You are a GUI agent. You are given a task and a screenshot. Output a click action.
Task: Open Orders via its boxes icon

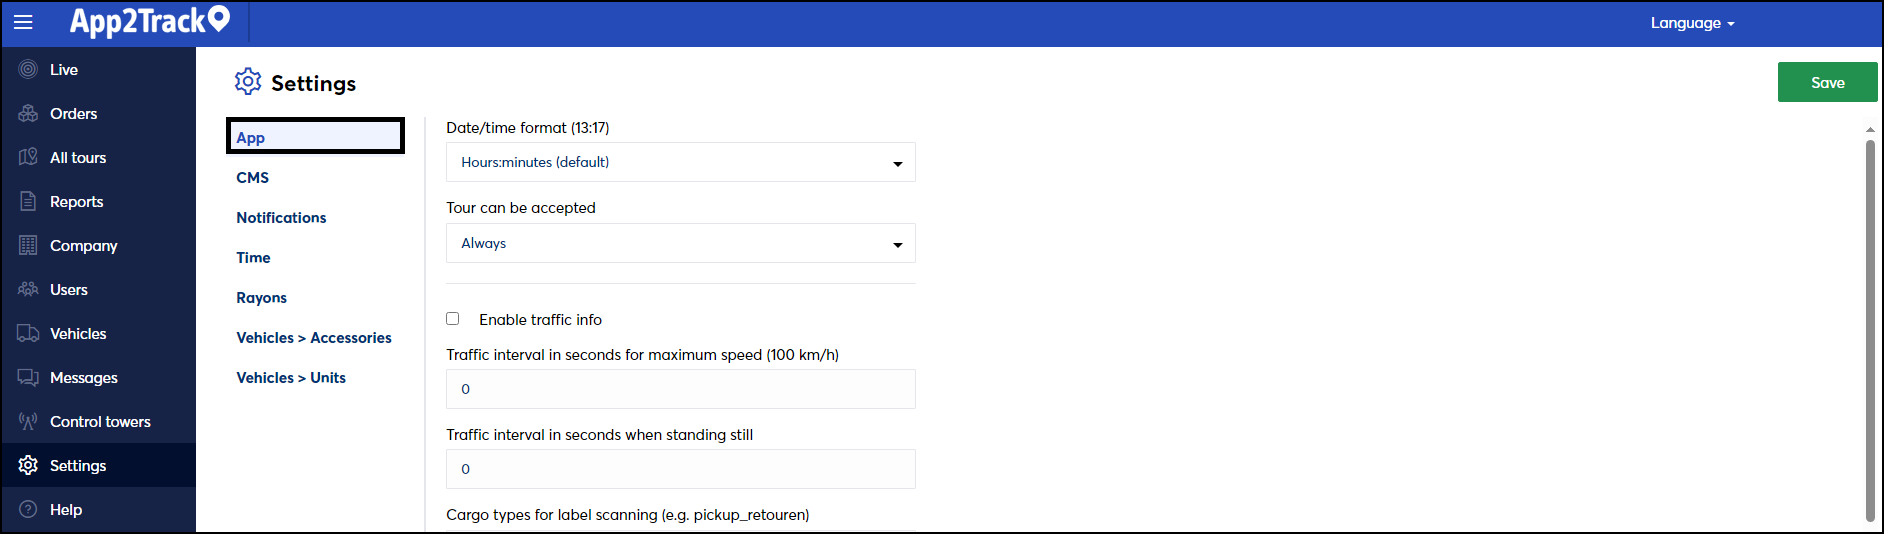tap(28, 113)
